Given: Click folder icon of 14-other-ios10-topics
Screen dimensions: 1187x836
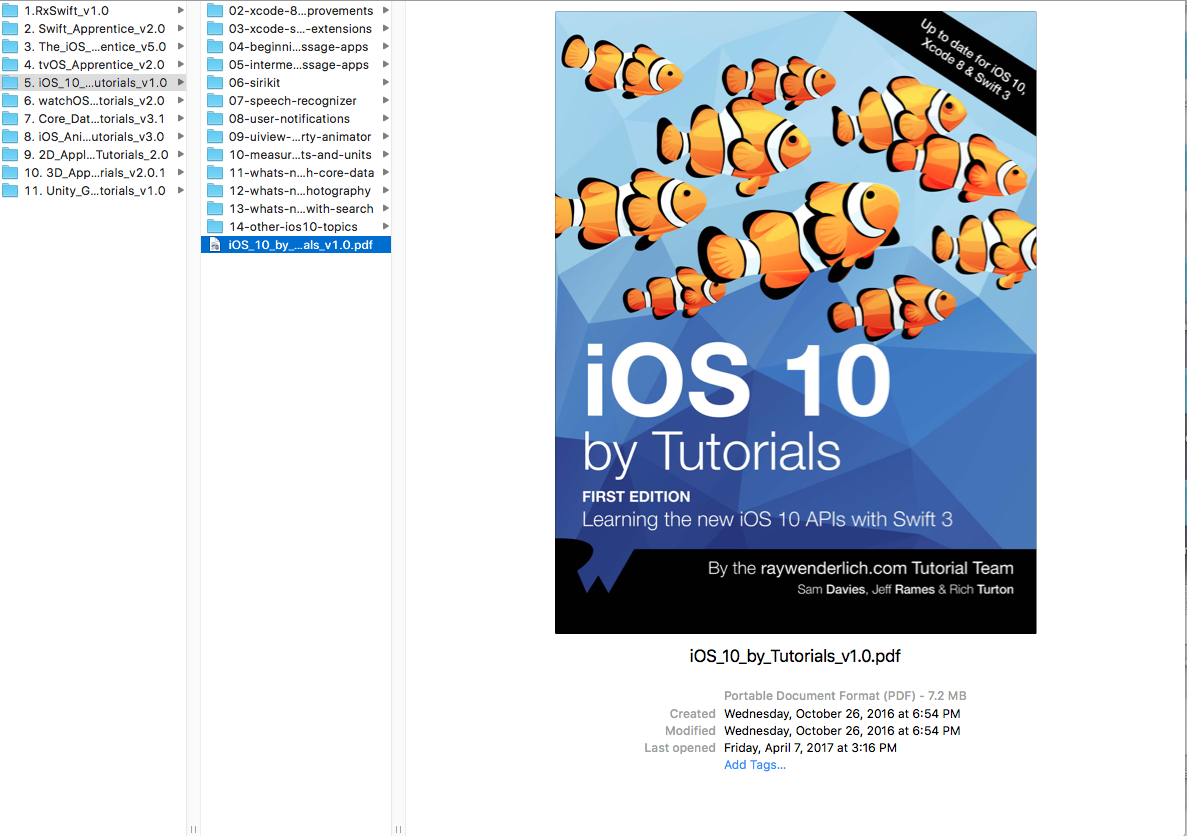Looking at the screenshot, I should point(215,226).
